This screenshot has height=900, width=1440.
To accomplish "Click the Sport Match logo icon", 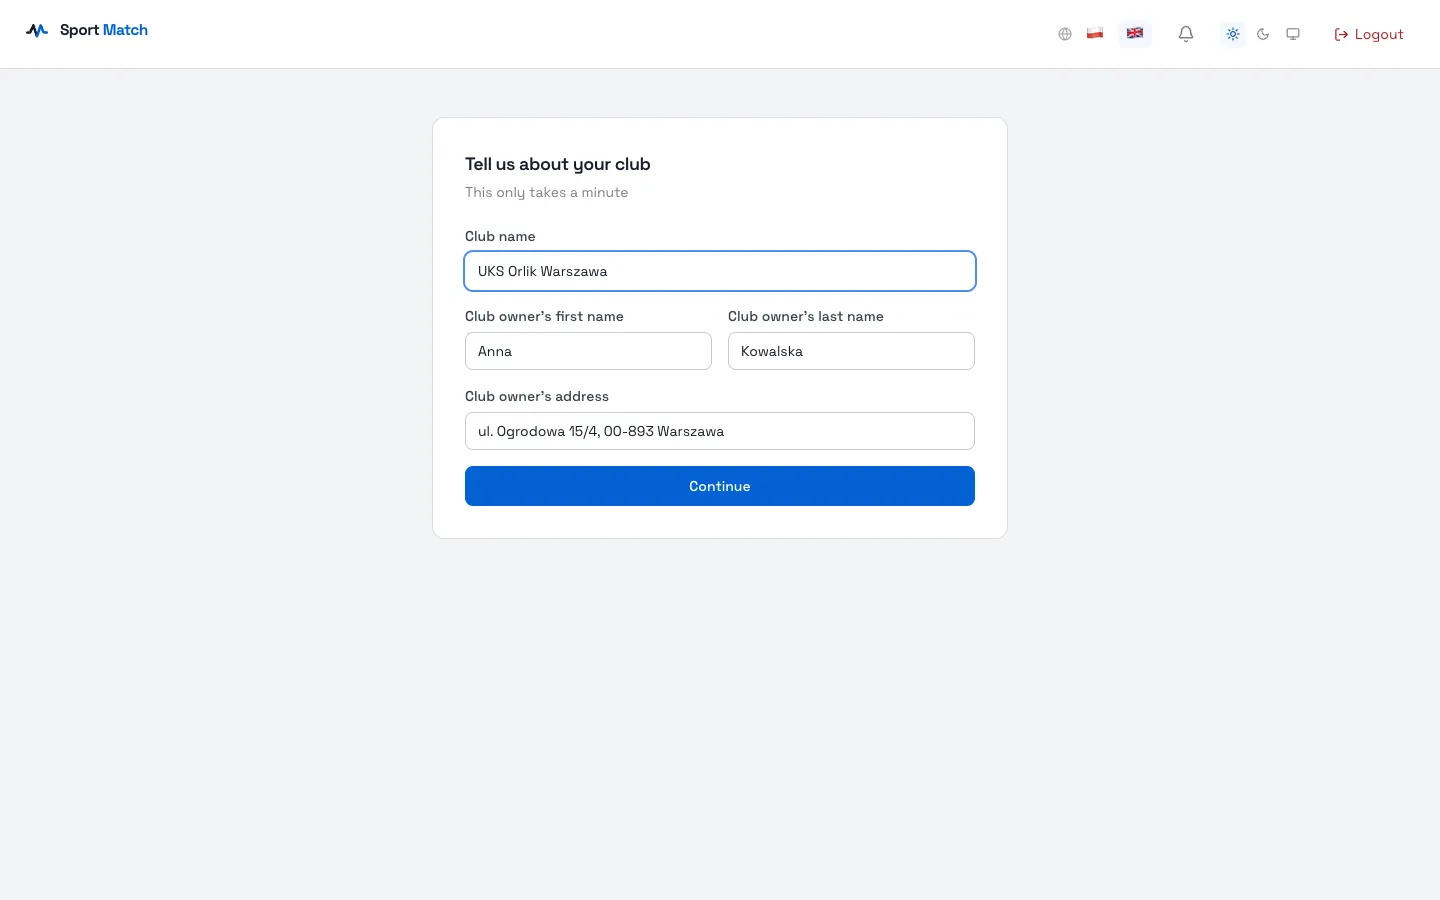I will click(37, 30).
